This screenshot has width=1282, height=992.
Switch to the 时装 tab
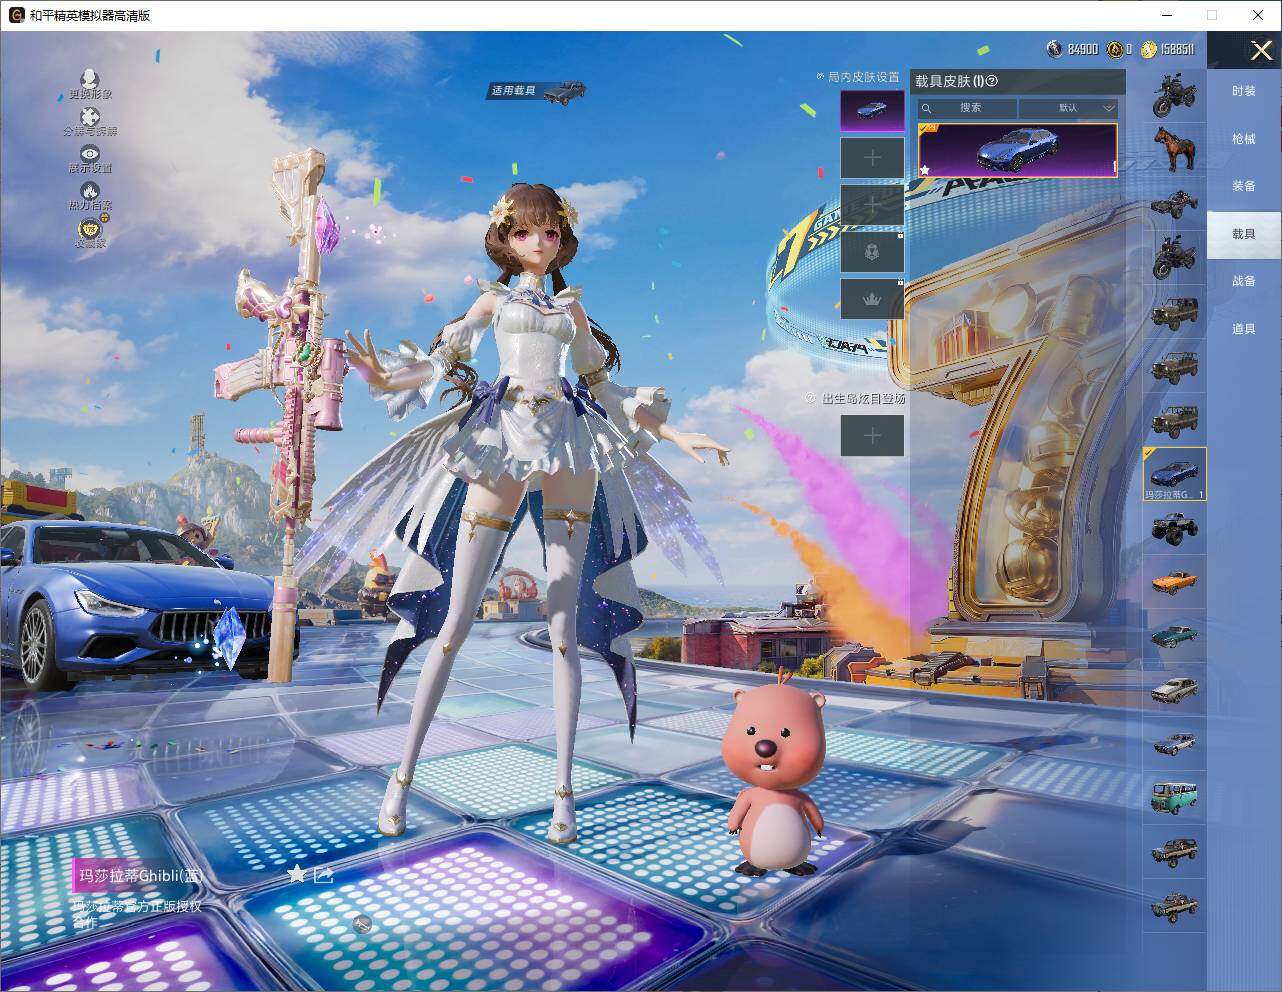[x=1244, y=91]
